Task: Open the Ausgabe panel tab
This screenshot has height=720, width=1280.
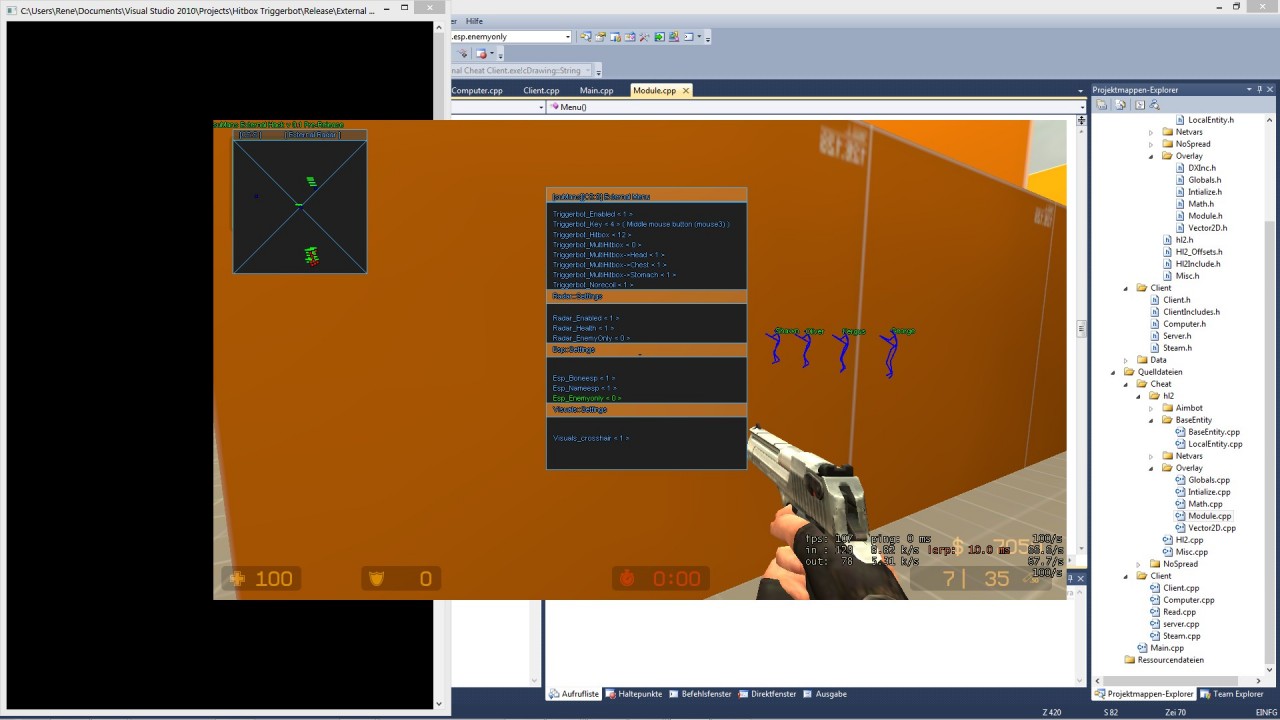Action: pos(825,694)
